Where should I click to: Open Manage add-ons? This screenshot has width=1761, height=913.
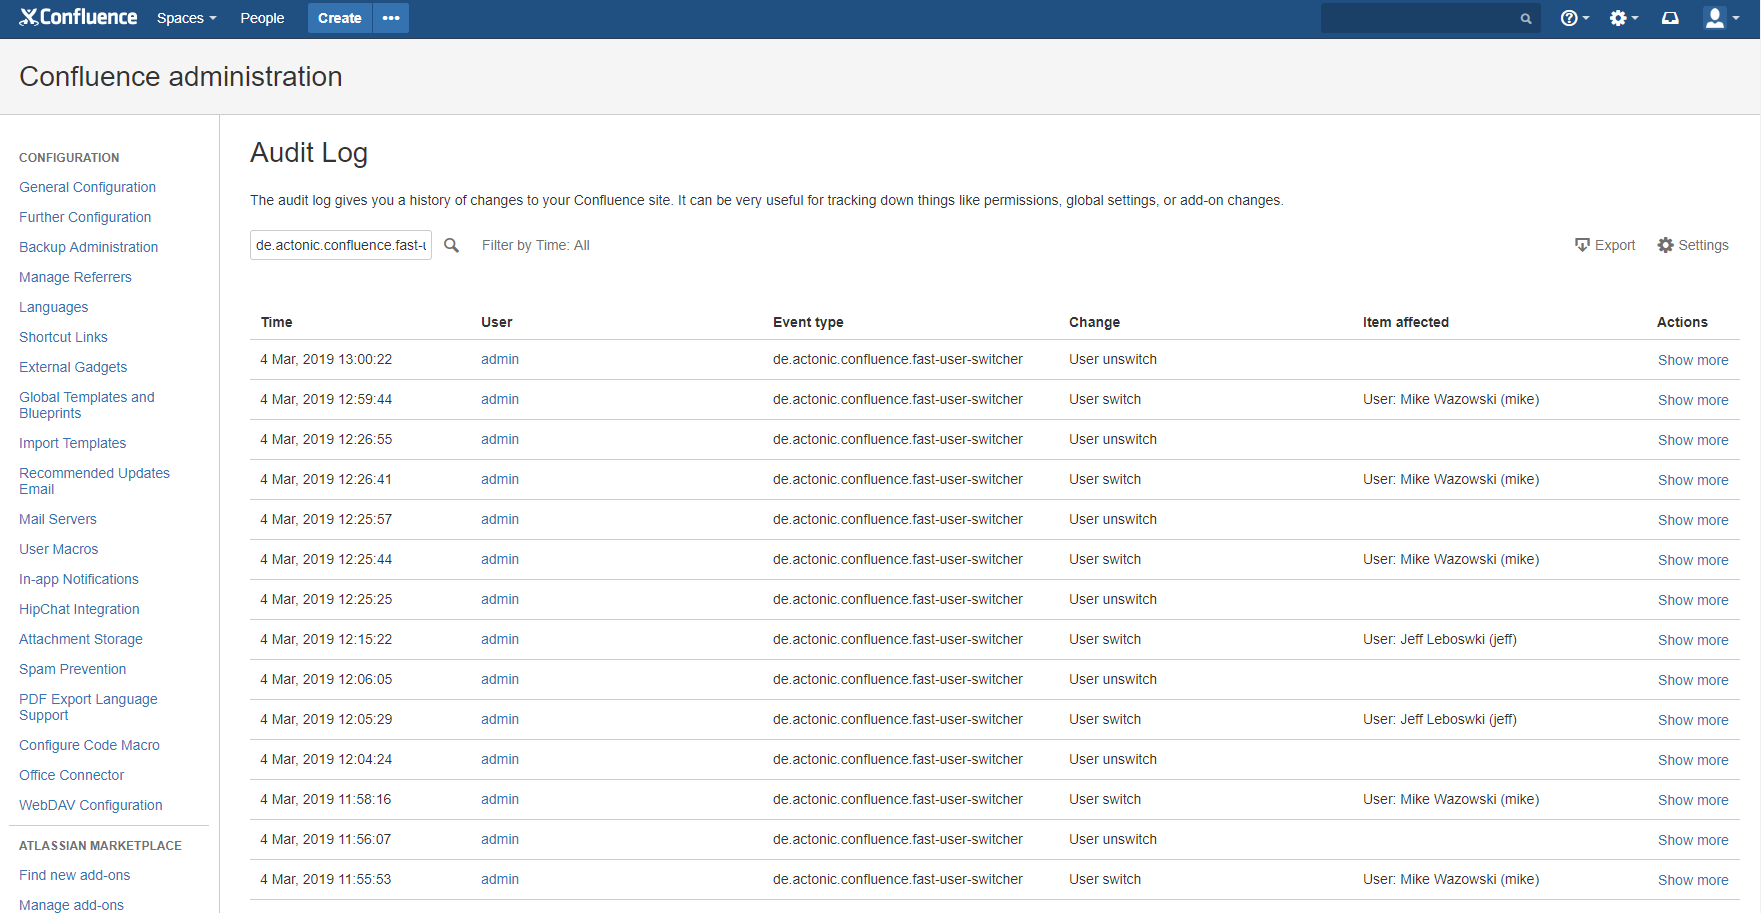(71, 905)
